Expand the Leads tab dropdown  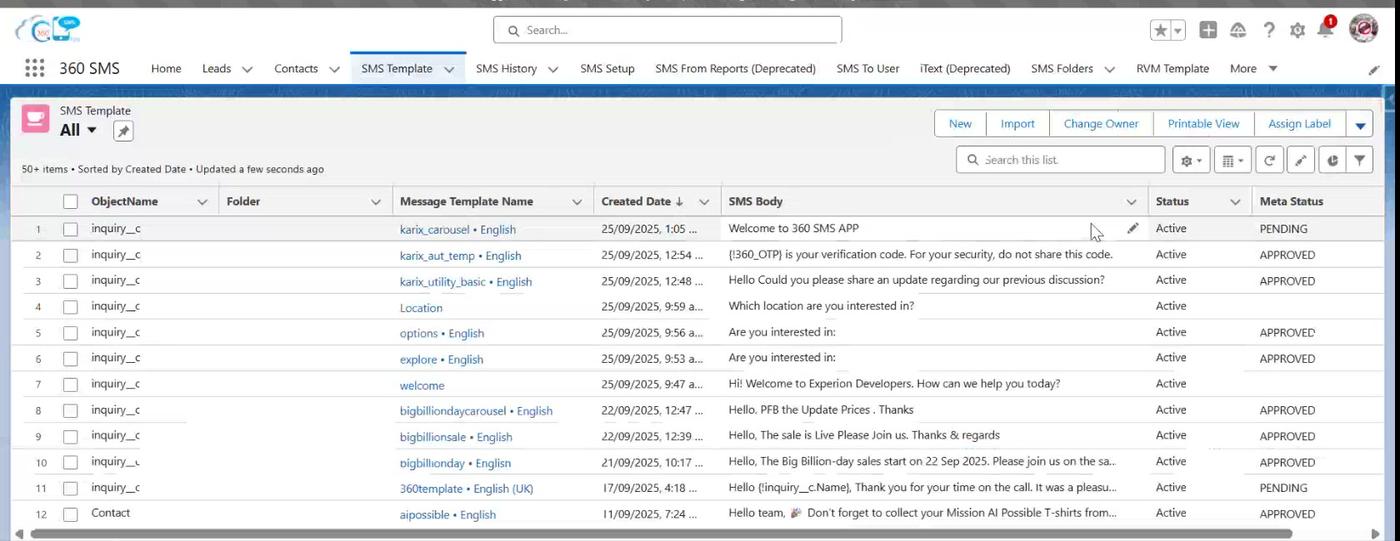tap(247, 69)
